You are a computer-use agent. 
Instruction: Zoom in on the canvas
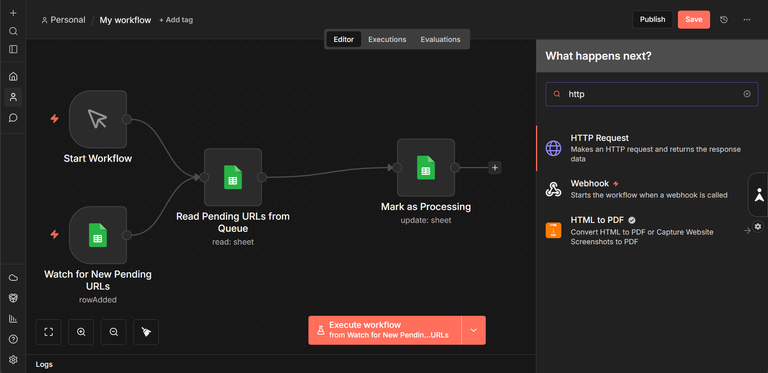click(81, 332)
